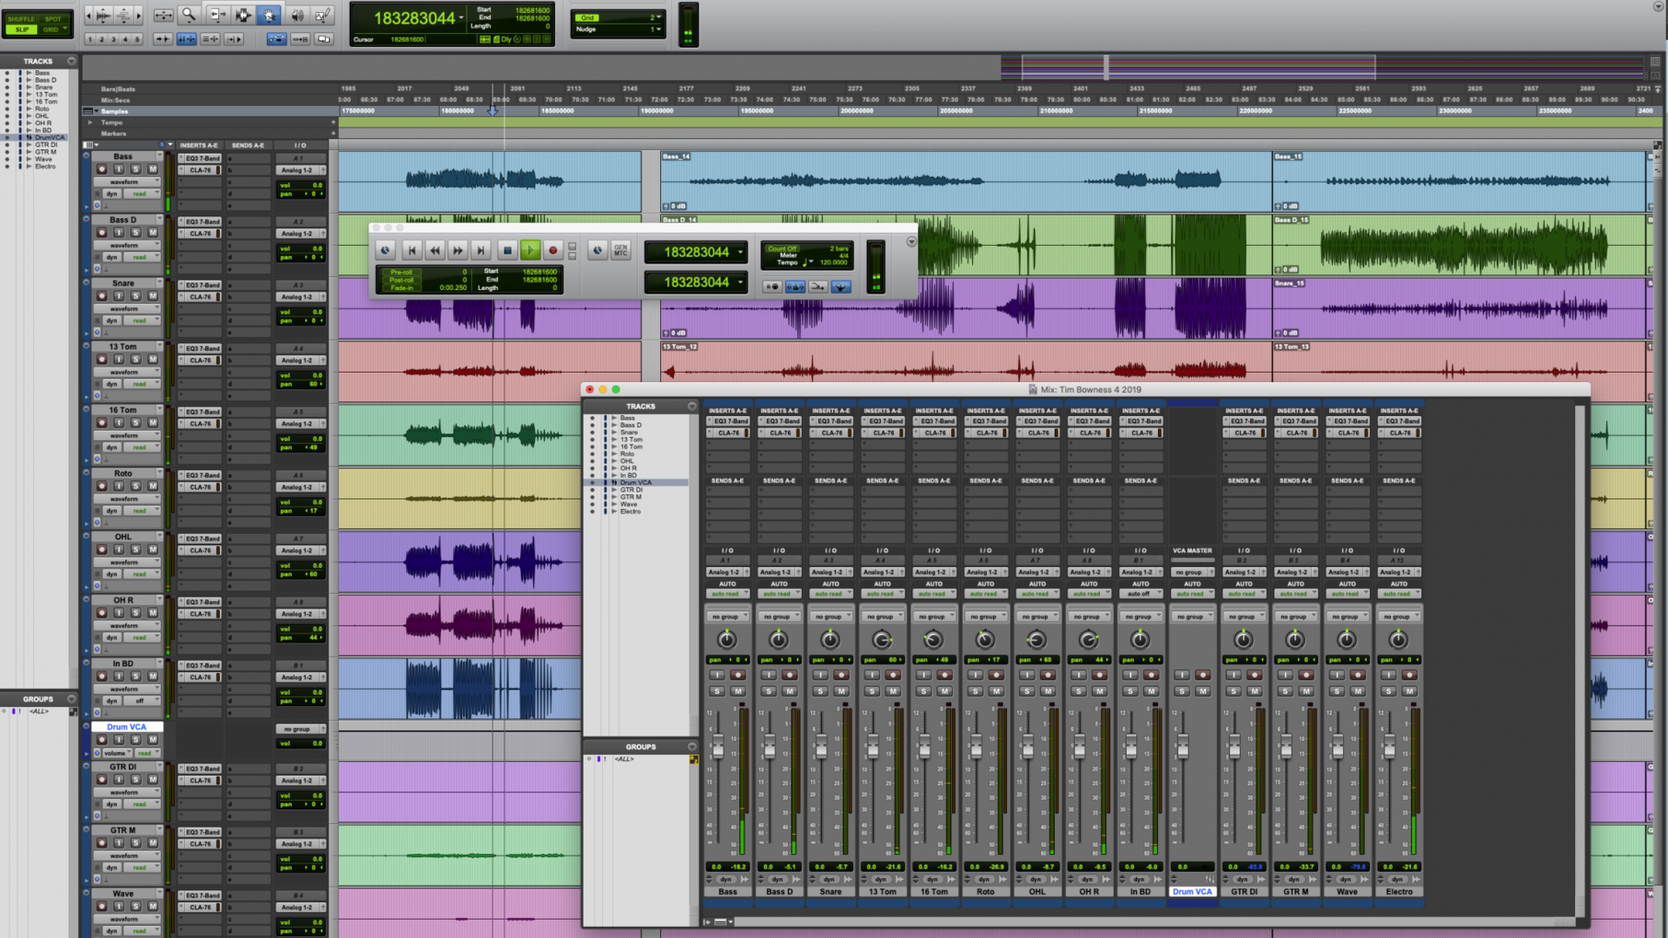Viewport: 1668px width, 938px height.
Task: Select the Bass_14 clip in Edit window
Action: 965,182
